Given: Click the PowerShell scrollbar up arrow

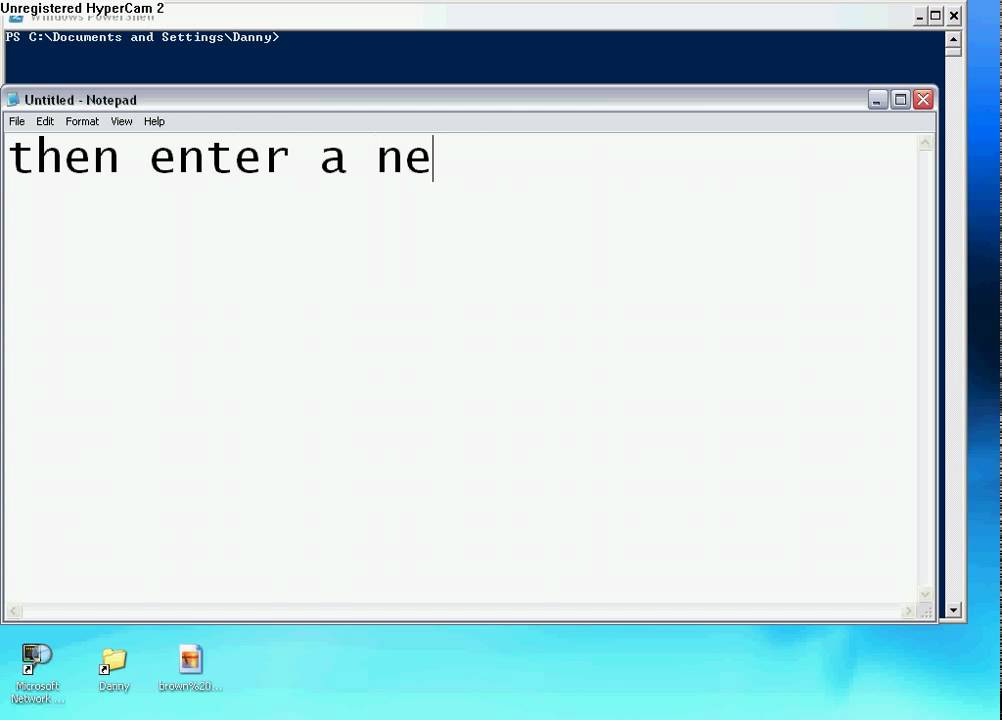Looking at the screenshot, I should tap(953, 40).
